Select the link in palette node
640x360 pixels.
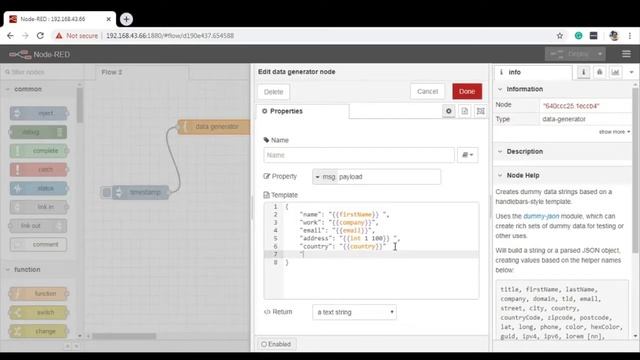tap(39, 207)
